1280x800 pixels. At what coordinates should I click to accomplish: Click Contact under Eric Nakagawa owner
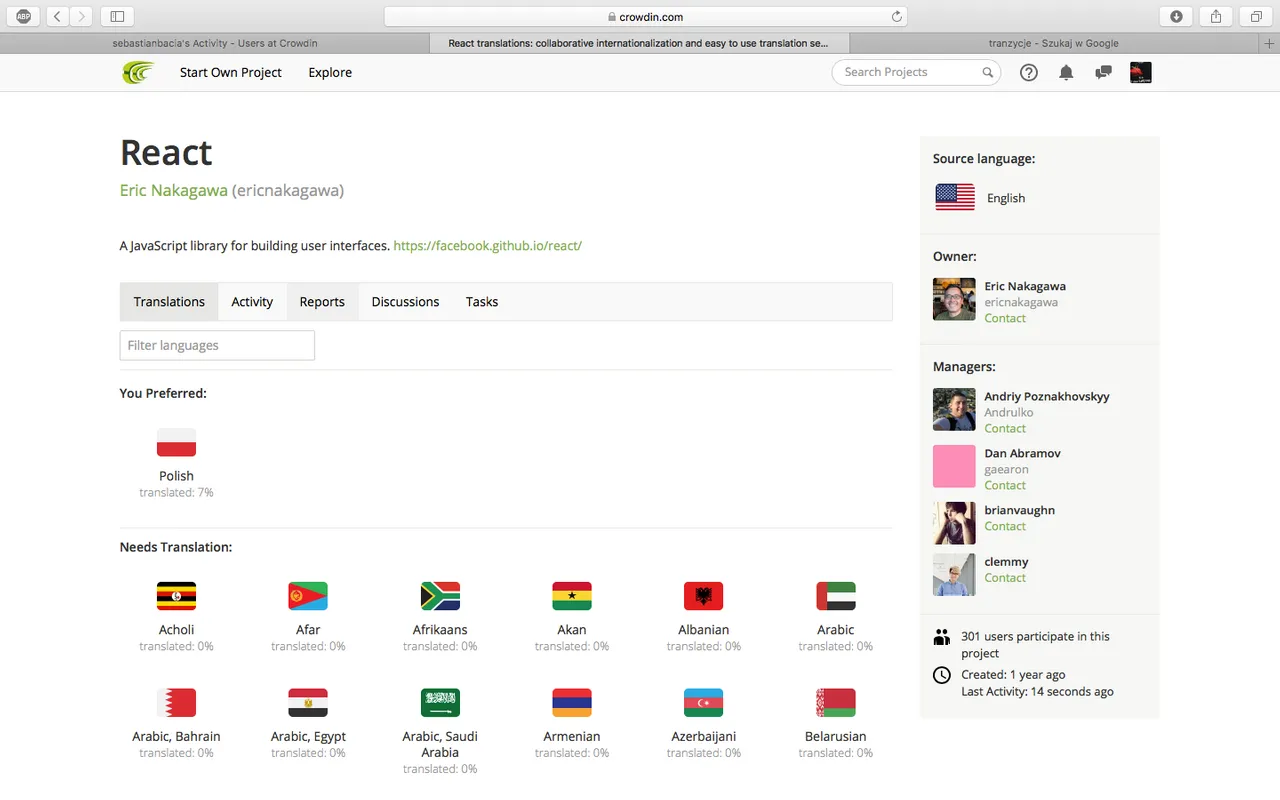point(1005,318)
